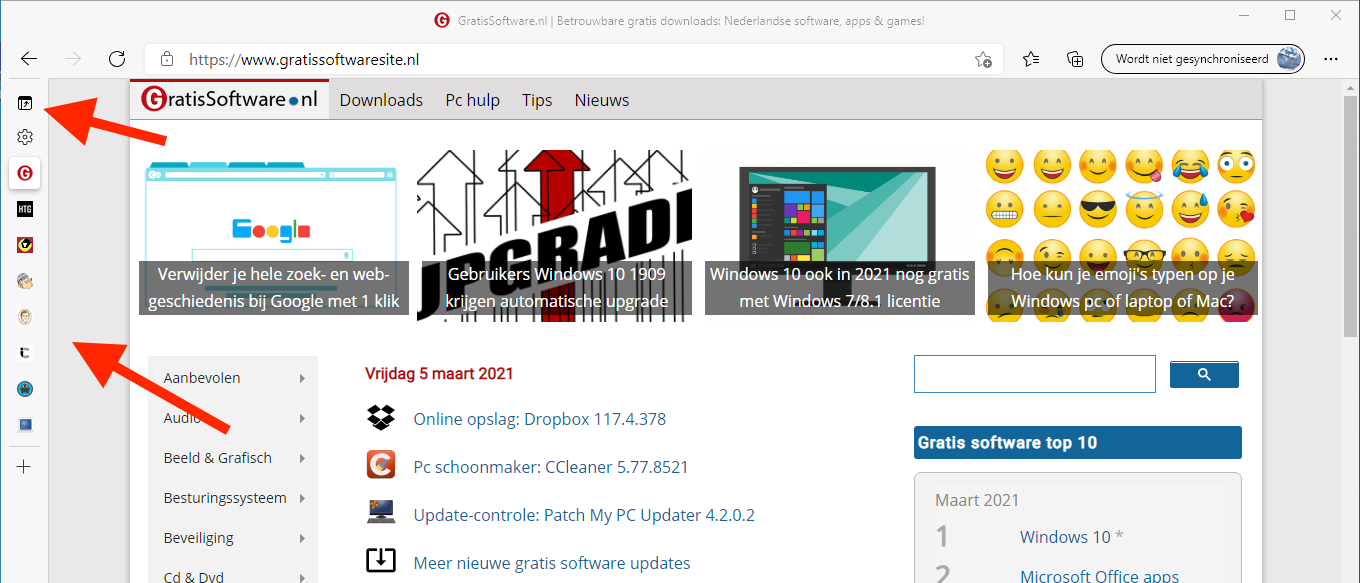The width and height of the screenshot is (1360, 583).
Task: Expand the Beveiliging category
Action: [301, 538]
